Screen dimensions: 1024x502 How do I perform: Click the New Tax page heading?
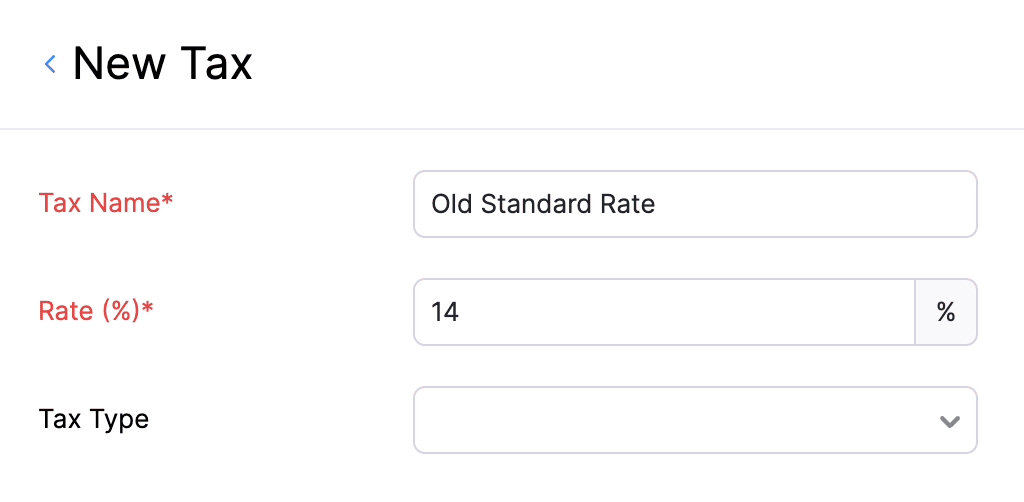point(163,65)
